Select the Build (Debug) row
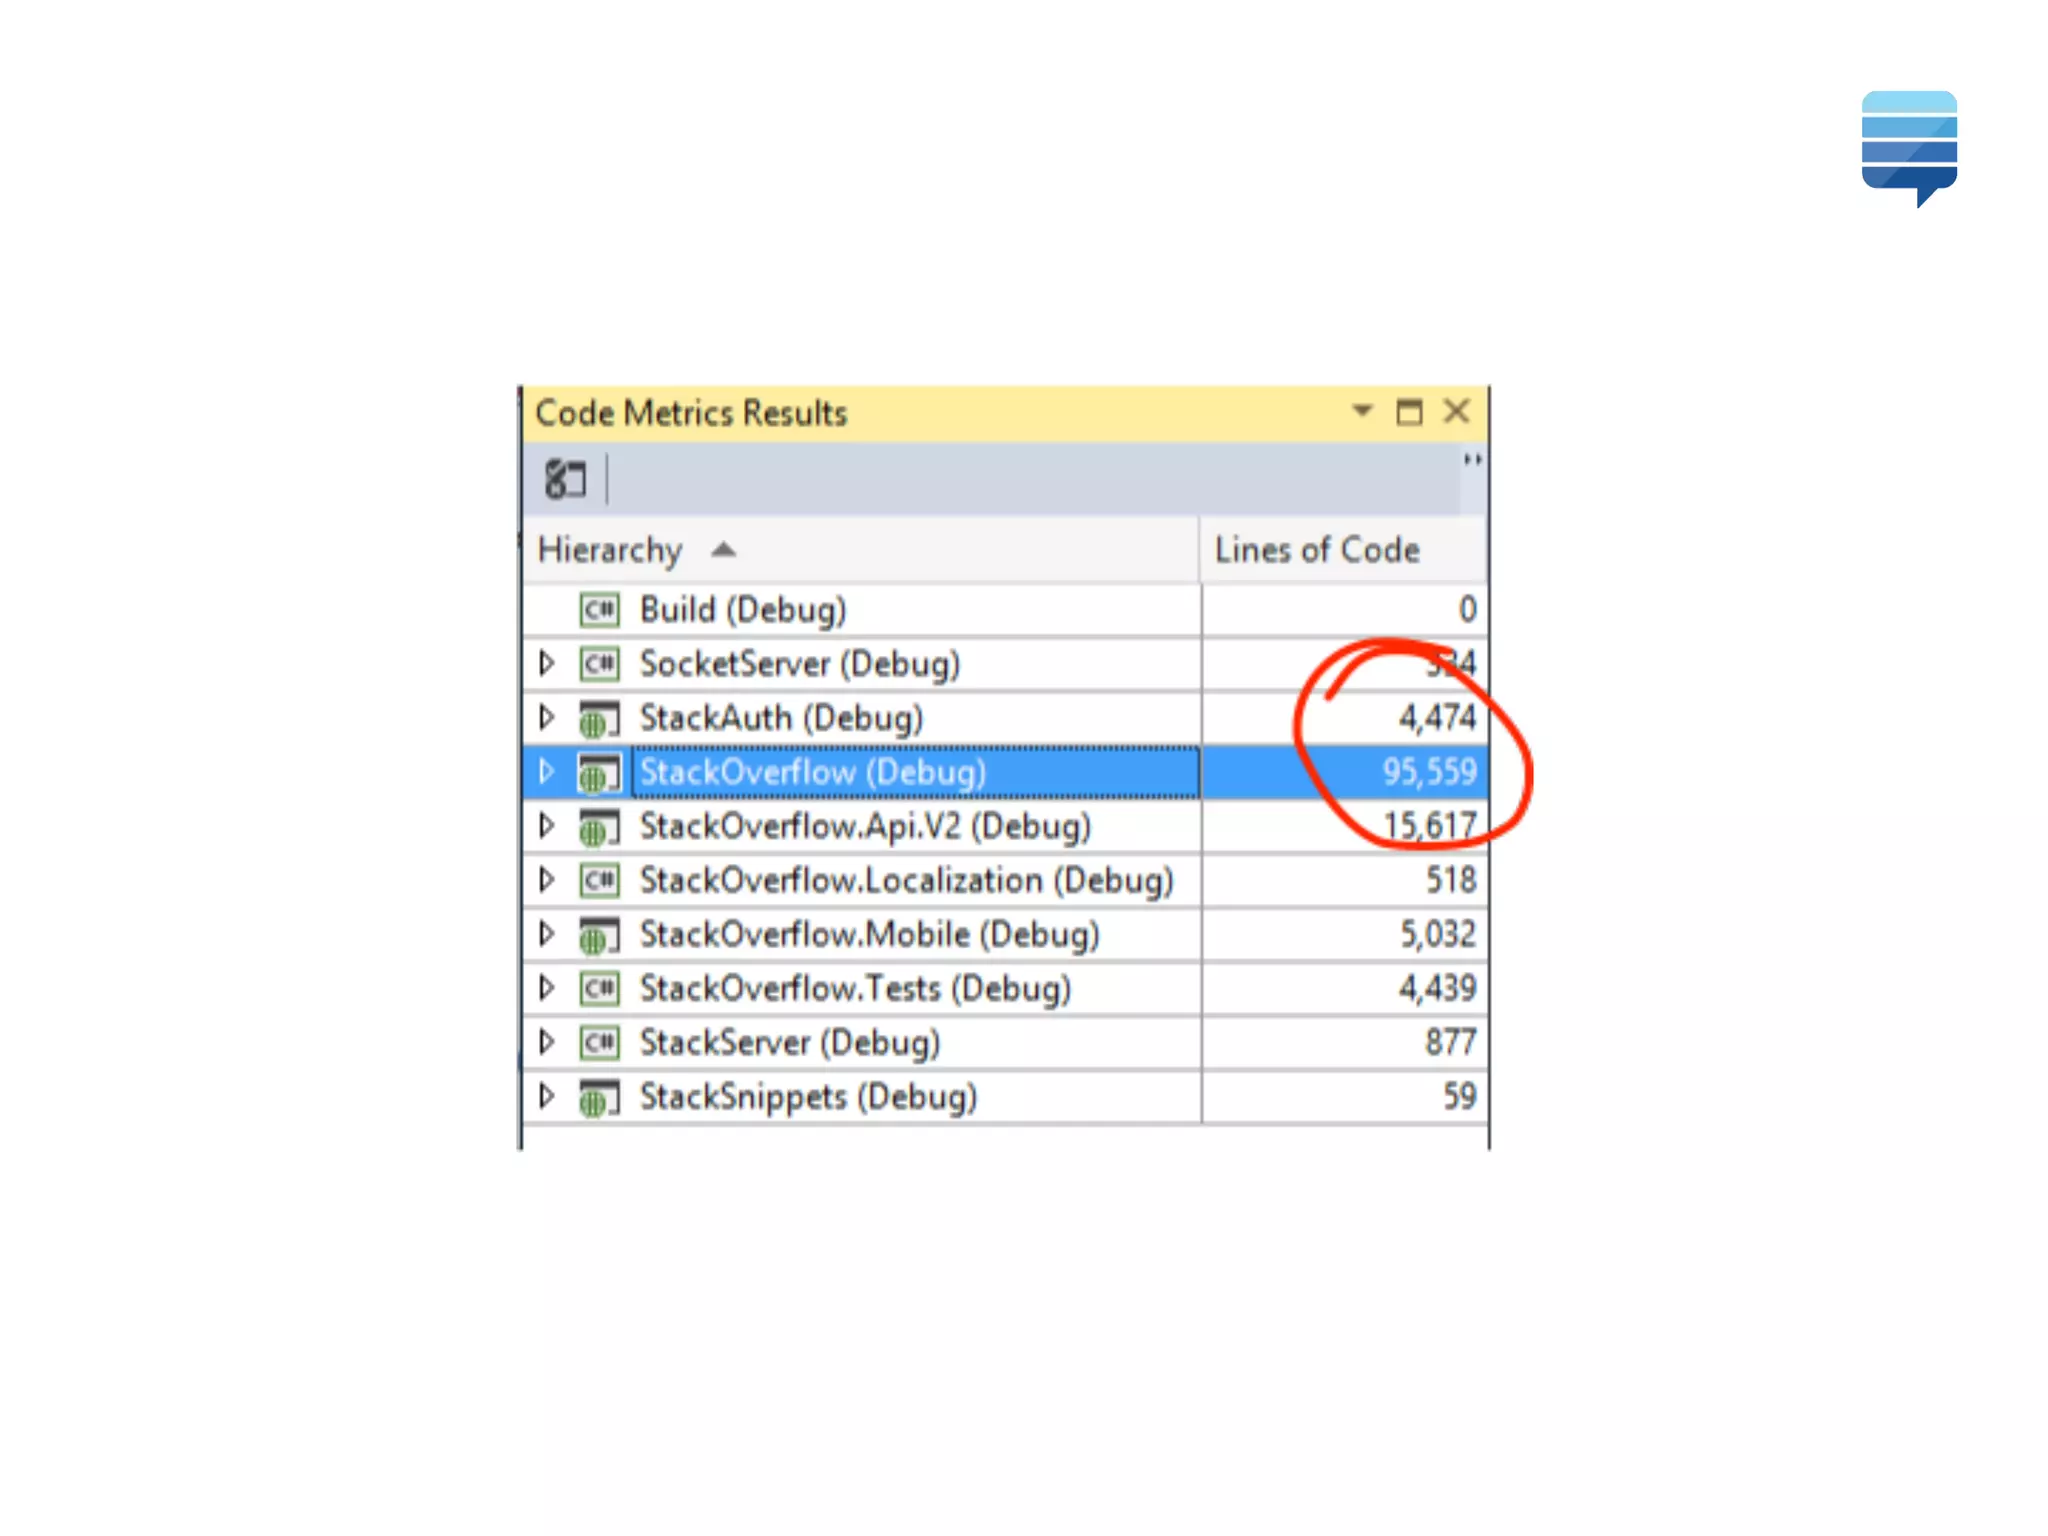Viewport: 2048px width, 1536px height. coord(1005,609)
